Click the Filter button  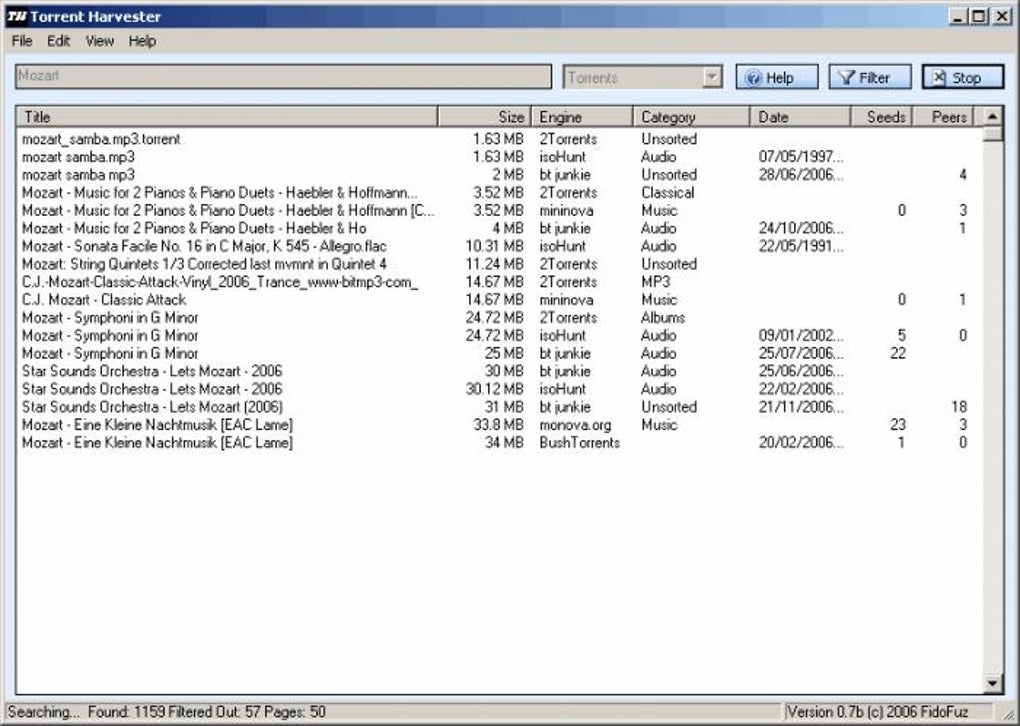[x=870, y=77]
